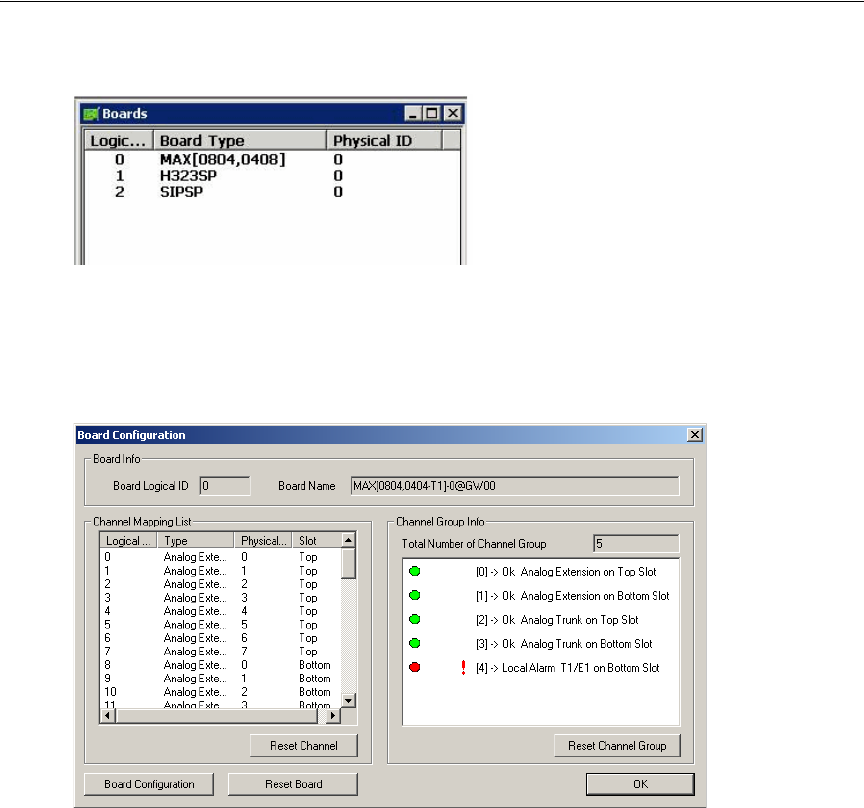Select logical channel 7 row
Viewport: 864px width, 808px height.
coord(220,651)
